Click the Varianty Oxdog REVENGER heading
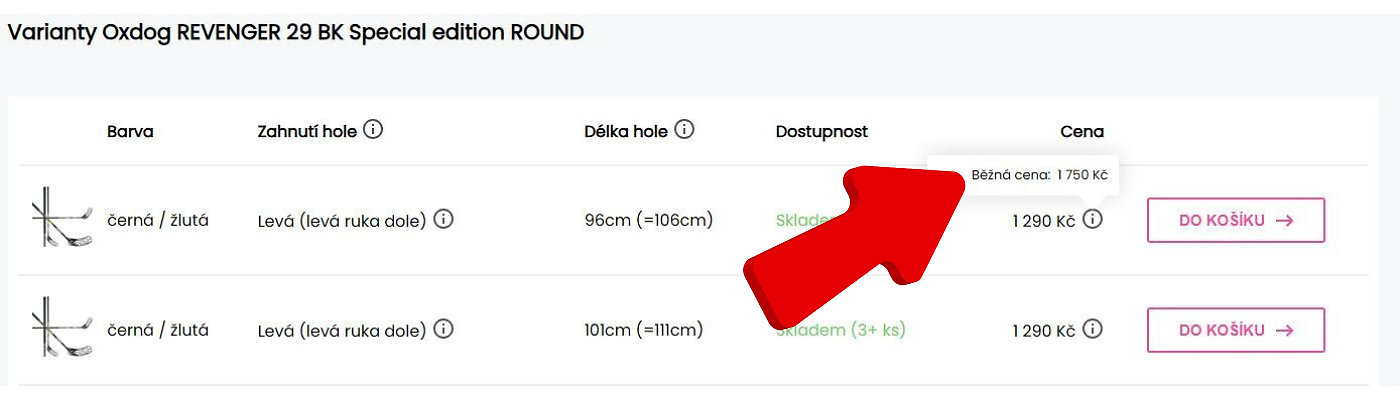Screen dimensions: 1400x400 pyautogui.click(x=296, y=32)
